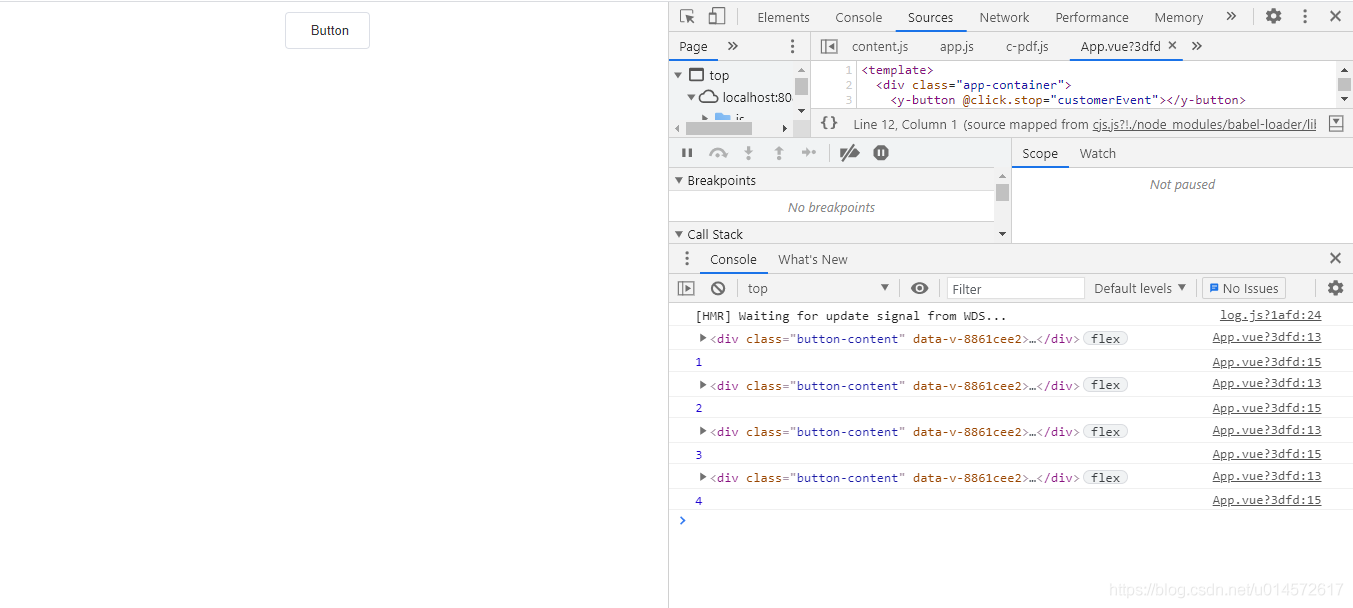
Task: Toggle pause on exceptions button
Action: point(881,153)
